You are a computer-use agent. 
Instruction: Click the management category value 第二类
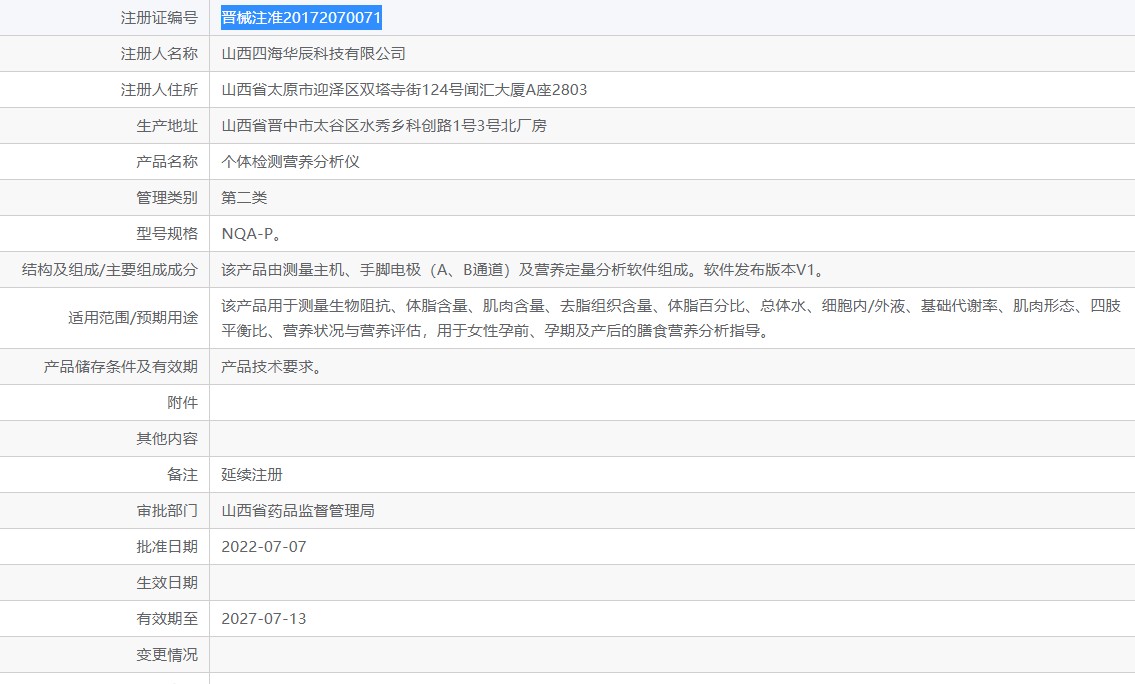pyautogui.click(x=244, y=198)
